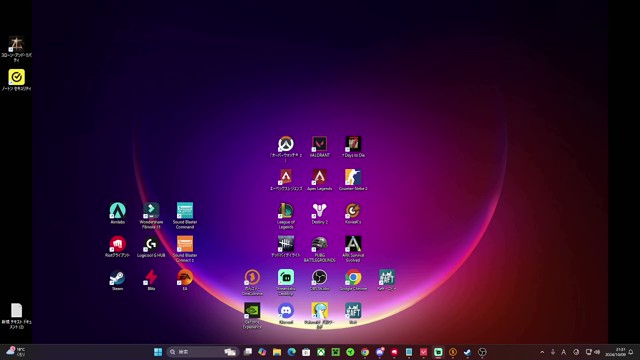
Task: Open Chrome from the taskbar
Action: 365,352
